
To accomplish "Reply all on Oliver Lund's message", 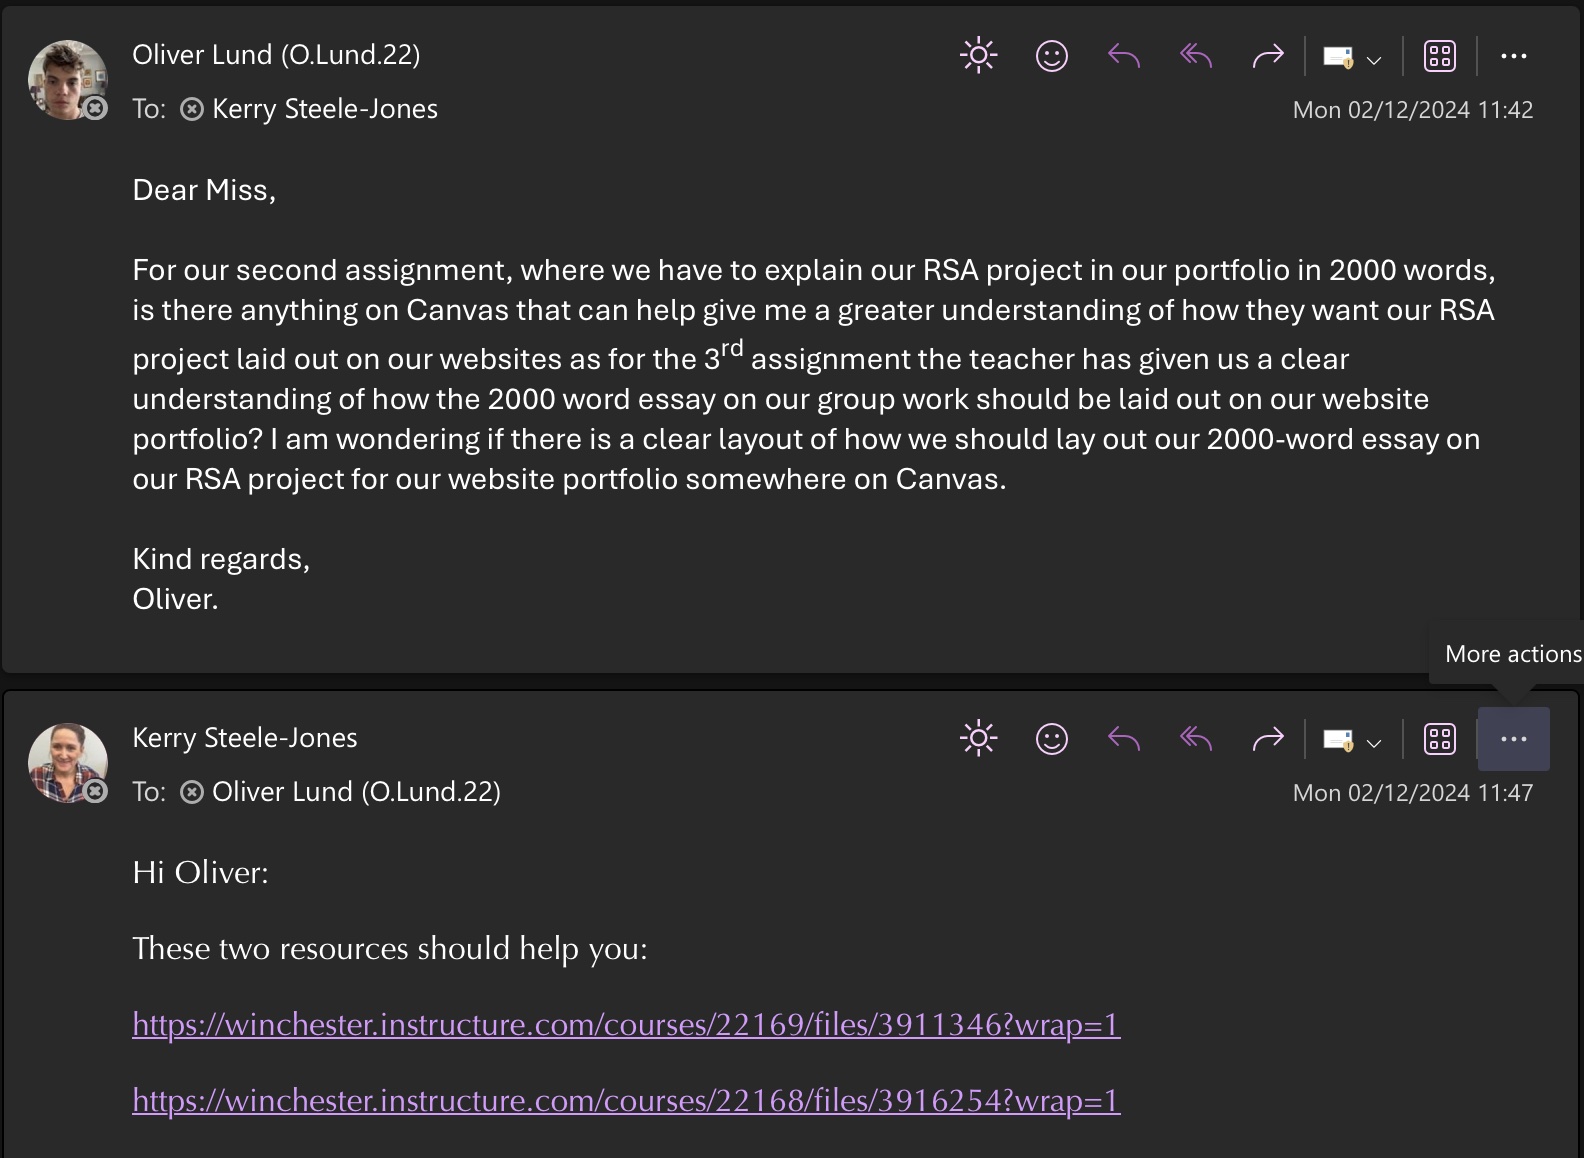I will [1196, 56].
